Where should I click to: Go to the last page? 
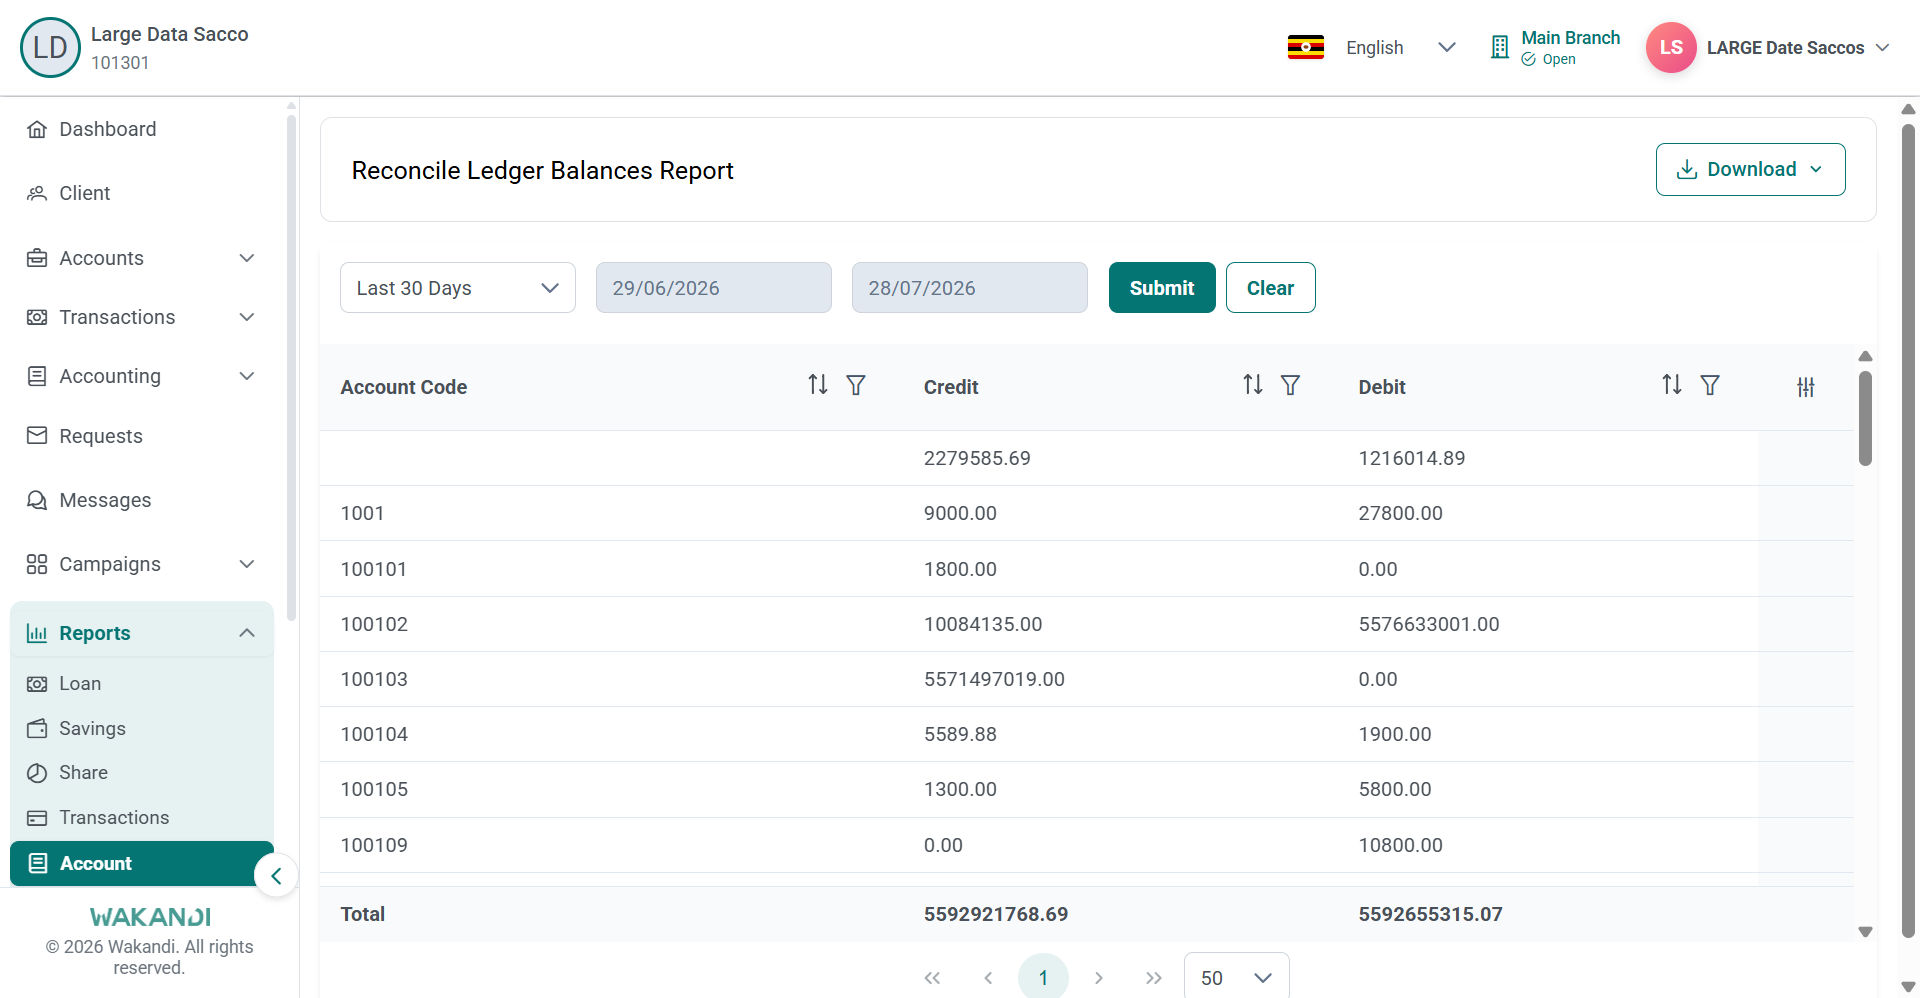pos(1154,978)
